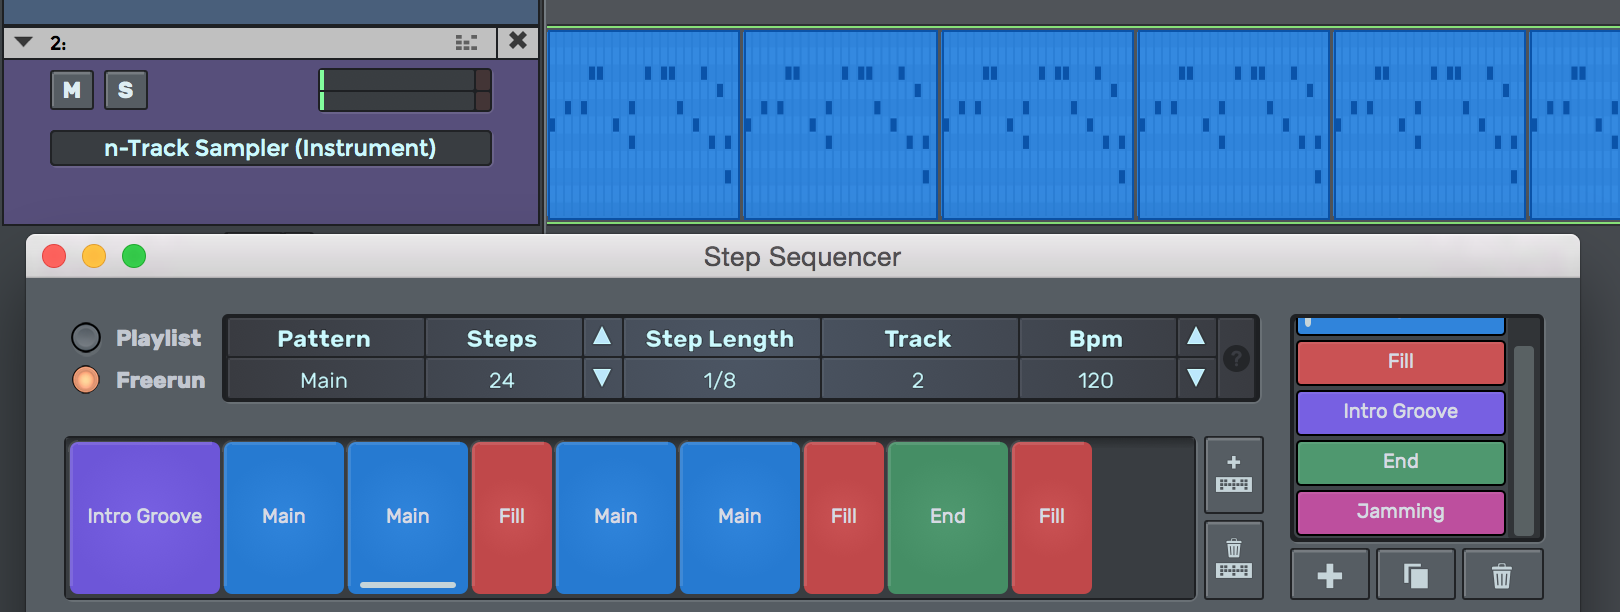
Task: Open the Step Length 1/8 value
Action: (720, 380)
